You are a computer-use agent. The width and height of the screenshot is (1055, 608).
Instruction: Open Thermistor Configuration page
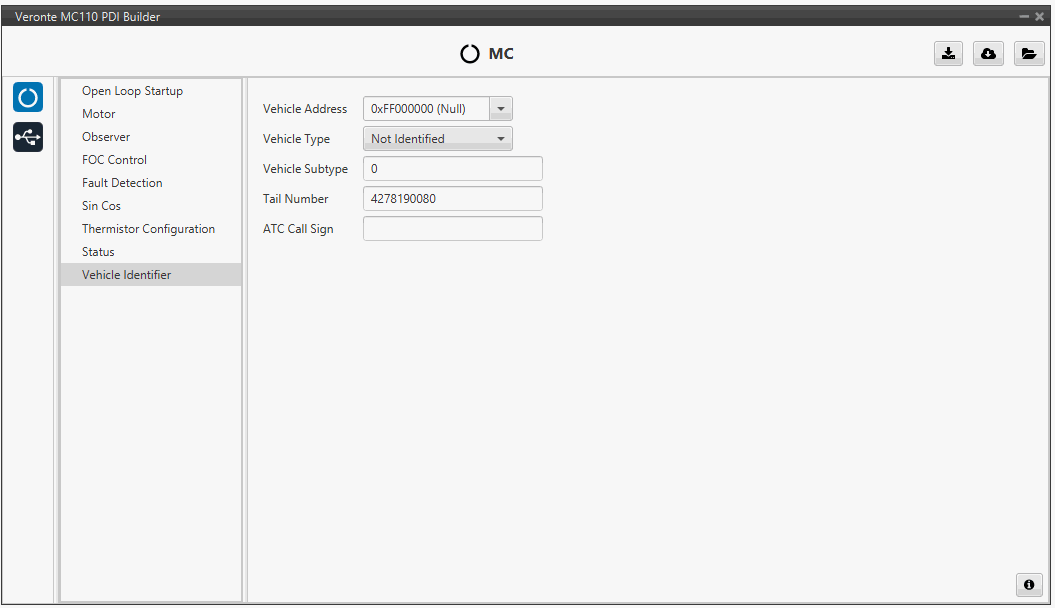(x=148, y=229)
